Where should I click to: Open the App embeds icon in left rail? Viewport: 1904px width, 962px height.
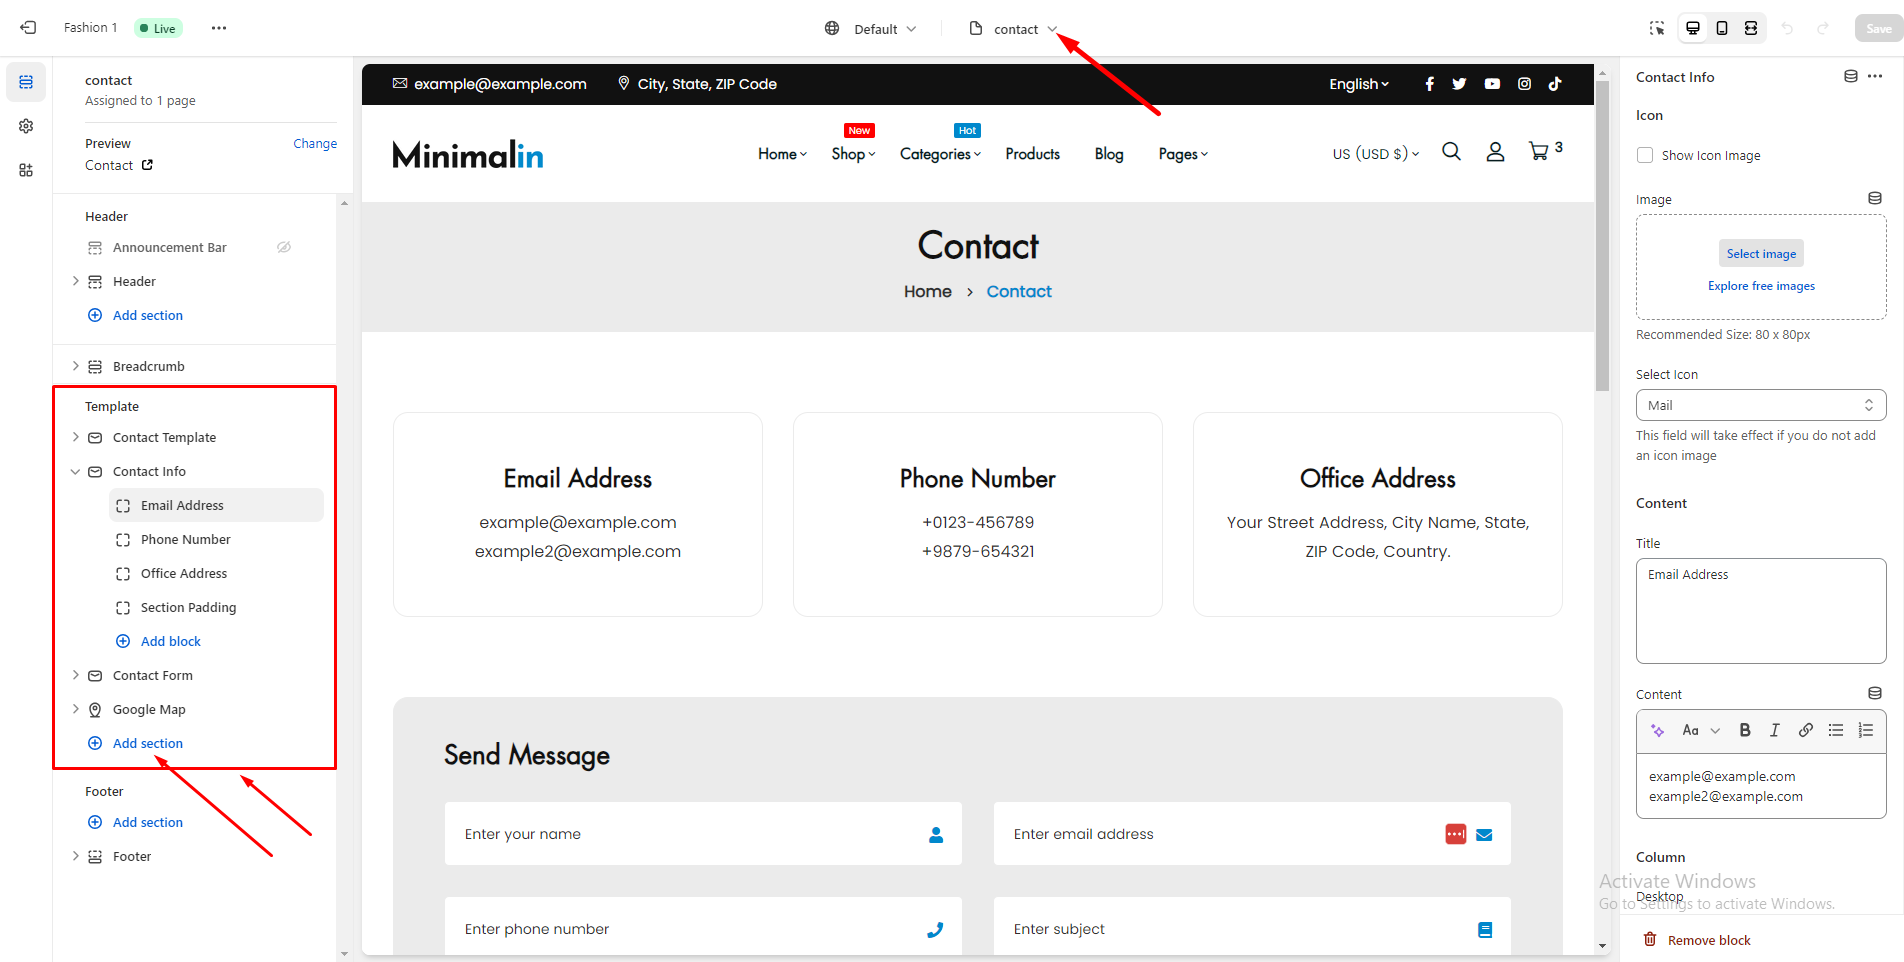coord(26,170)
